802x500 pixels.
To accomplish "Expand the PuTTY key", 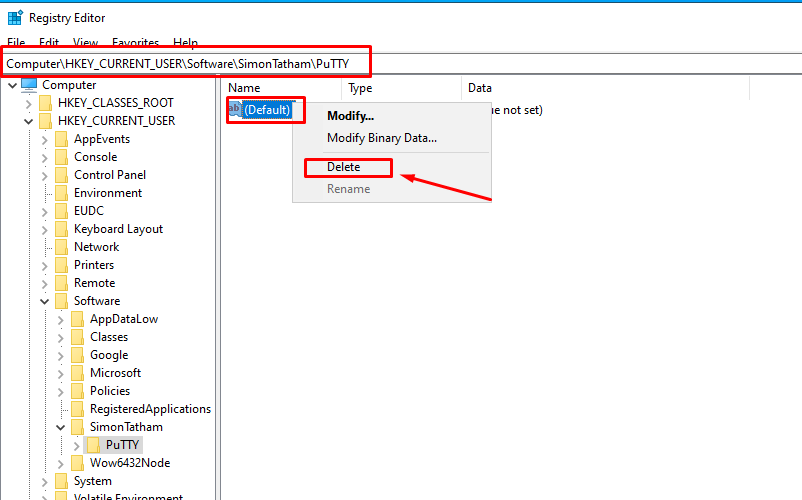I will tap(77, 446).
